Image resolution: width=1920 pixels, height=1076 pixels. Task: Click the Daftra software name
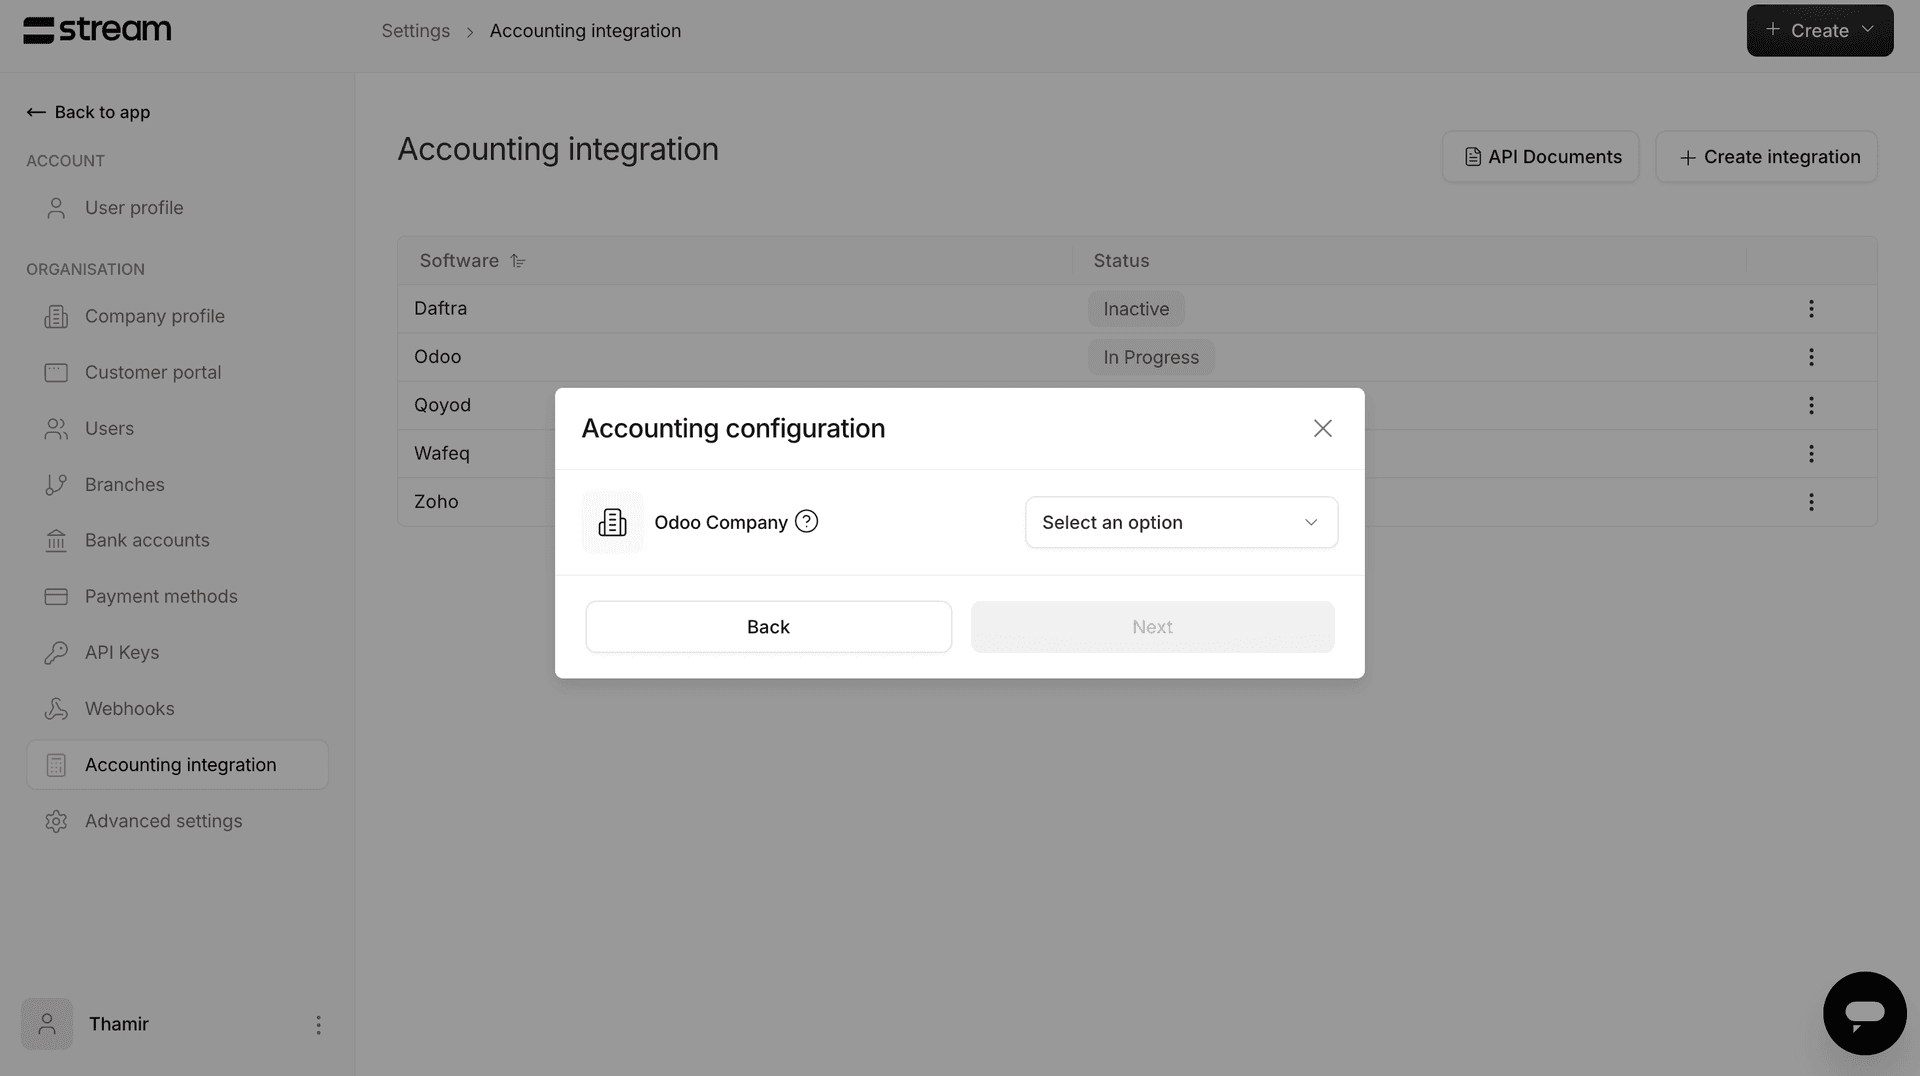point(440,308)
